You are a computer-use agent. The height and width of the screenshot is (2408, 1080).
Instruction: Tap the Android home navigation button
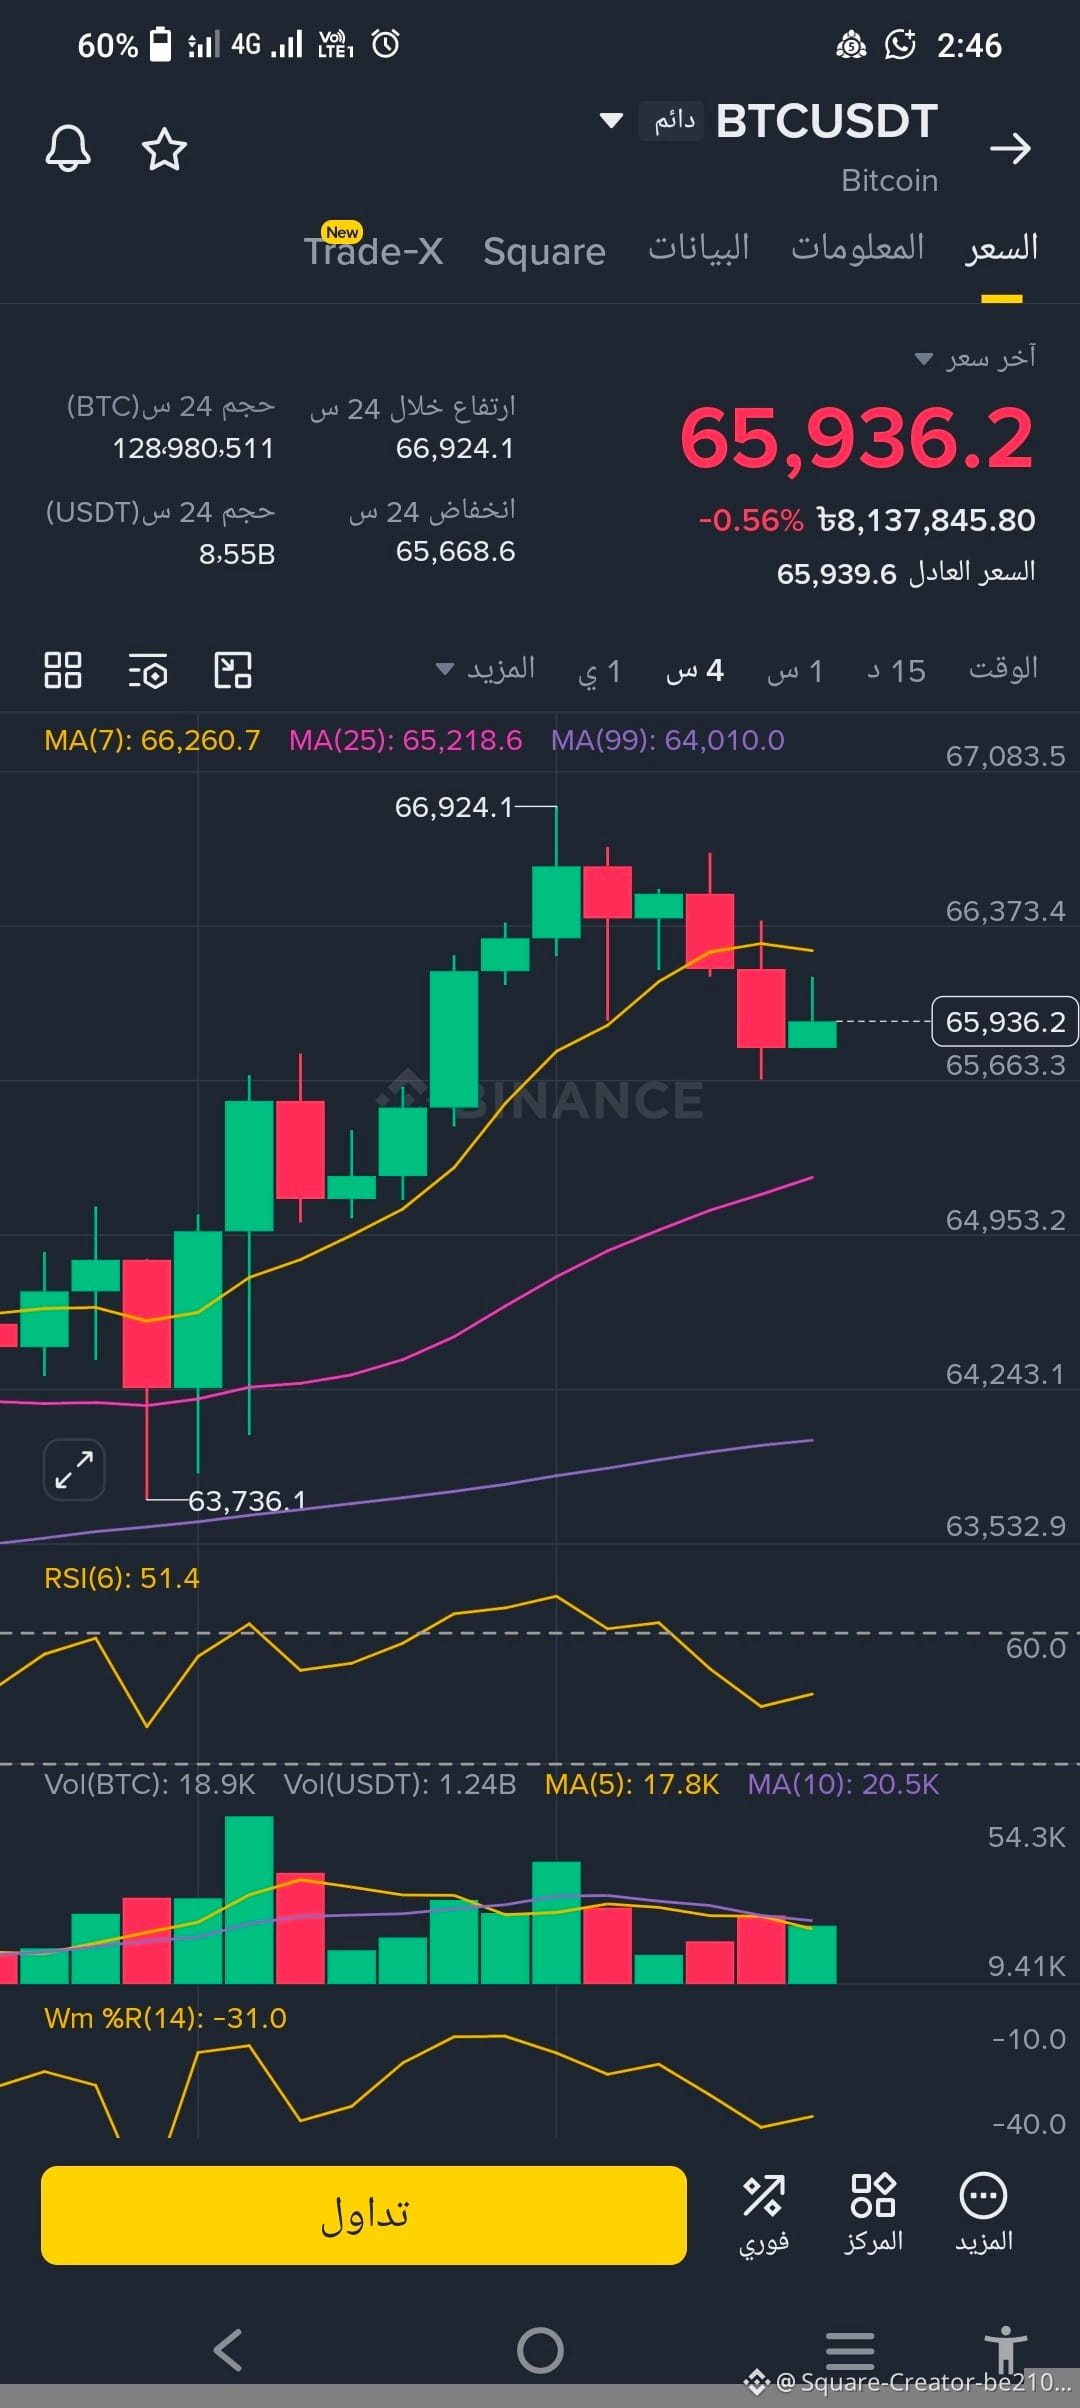point(540,2349)
